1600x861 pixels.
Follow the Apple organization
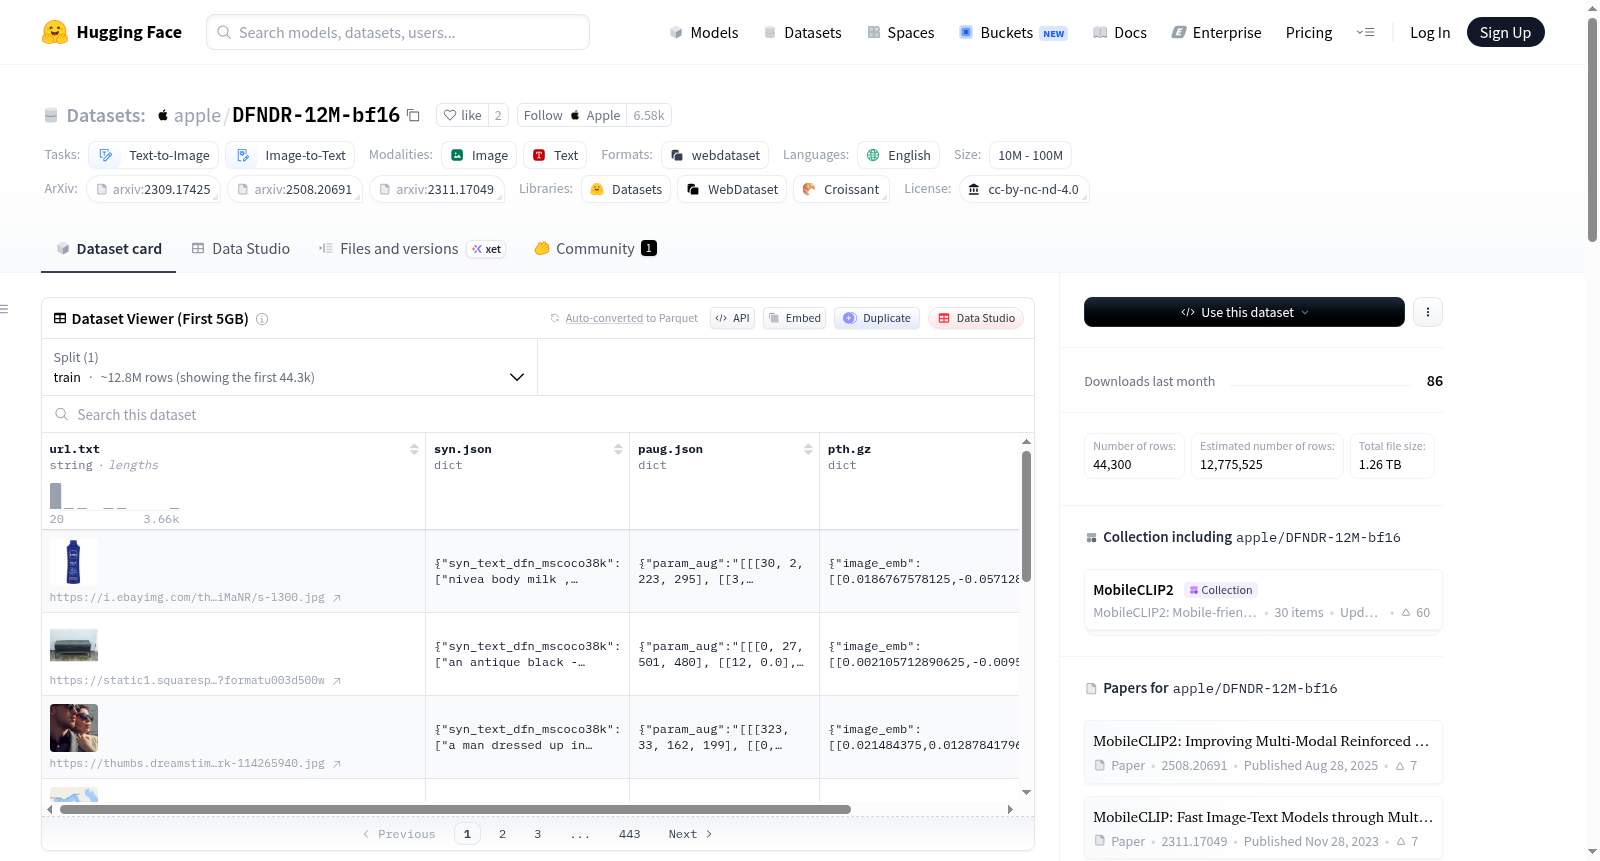tap(572, 115)
